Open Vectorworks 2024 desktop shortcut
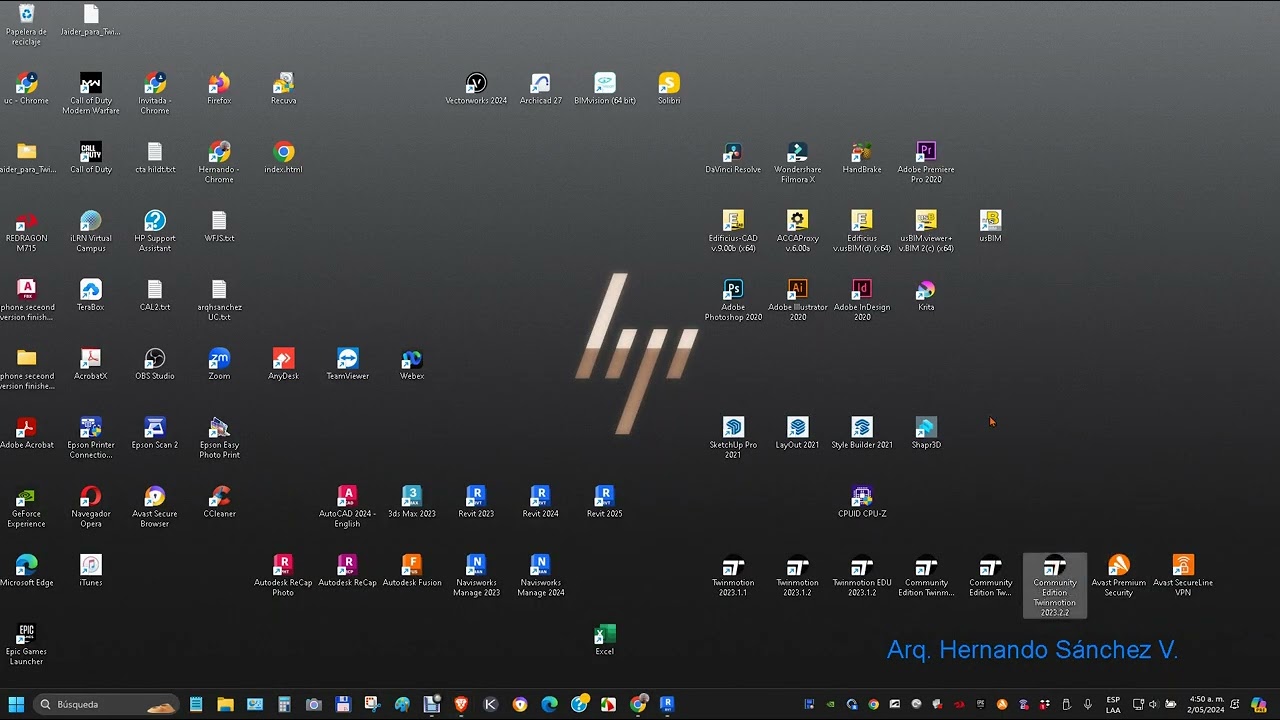The image size is (1280, 720). [476, 88]
